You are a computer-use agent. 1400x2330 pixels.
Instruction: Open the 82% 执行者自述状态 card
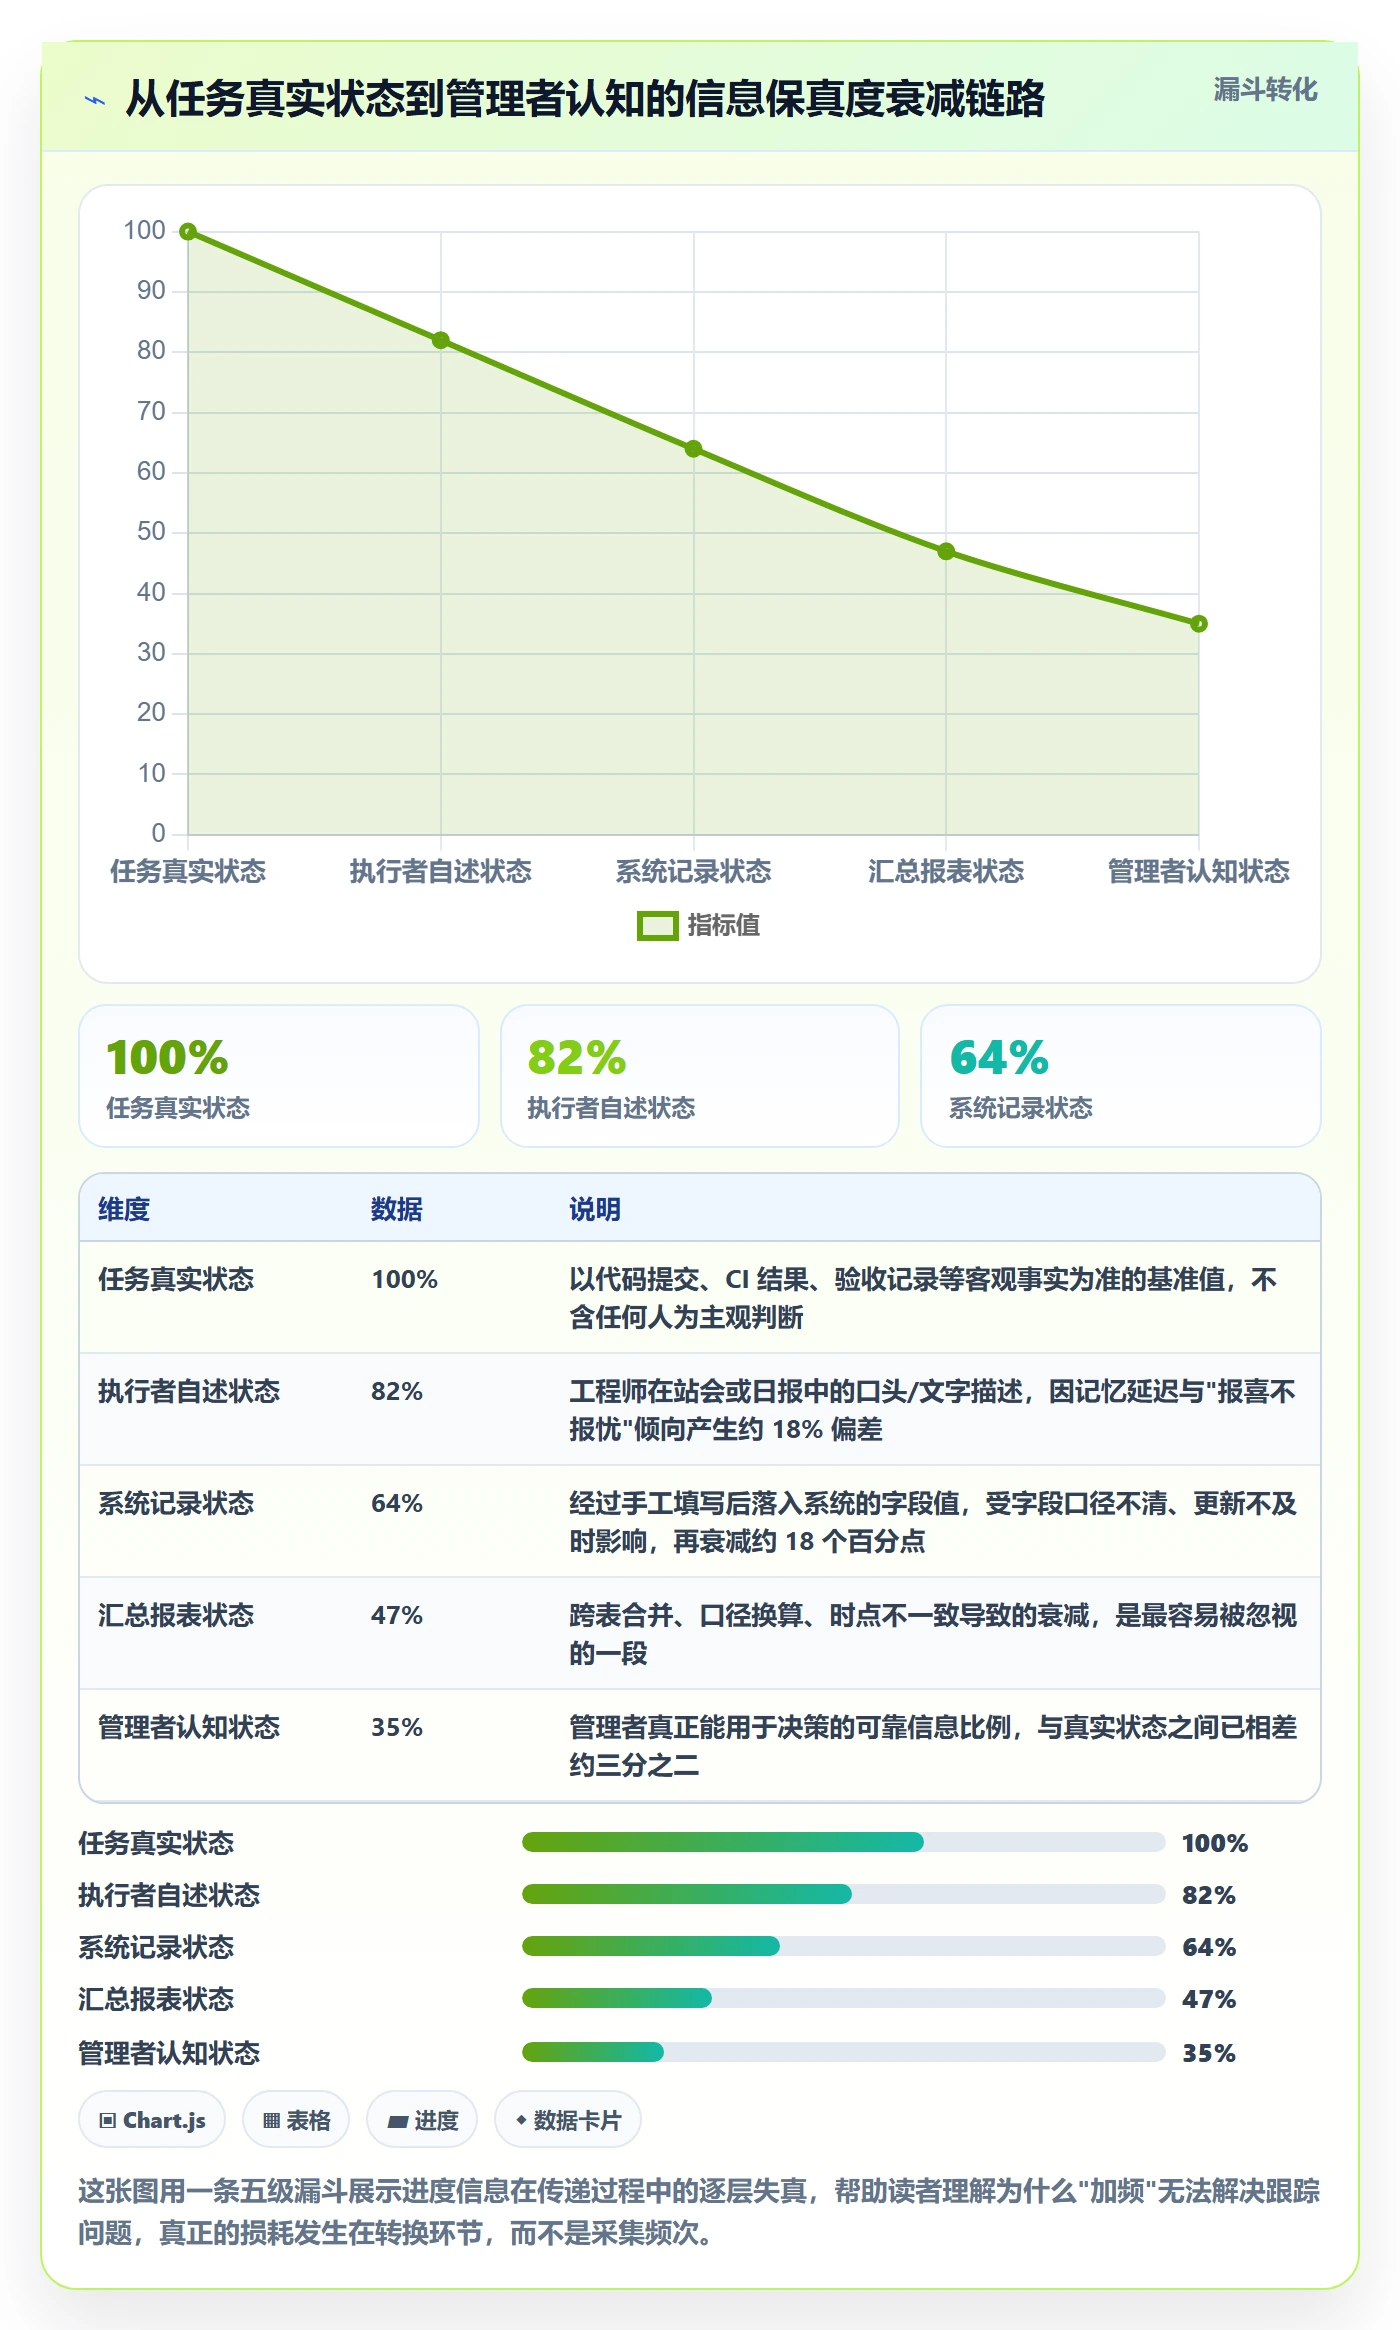point(700,1076)
